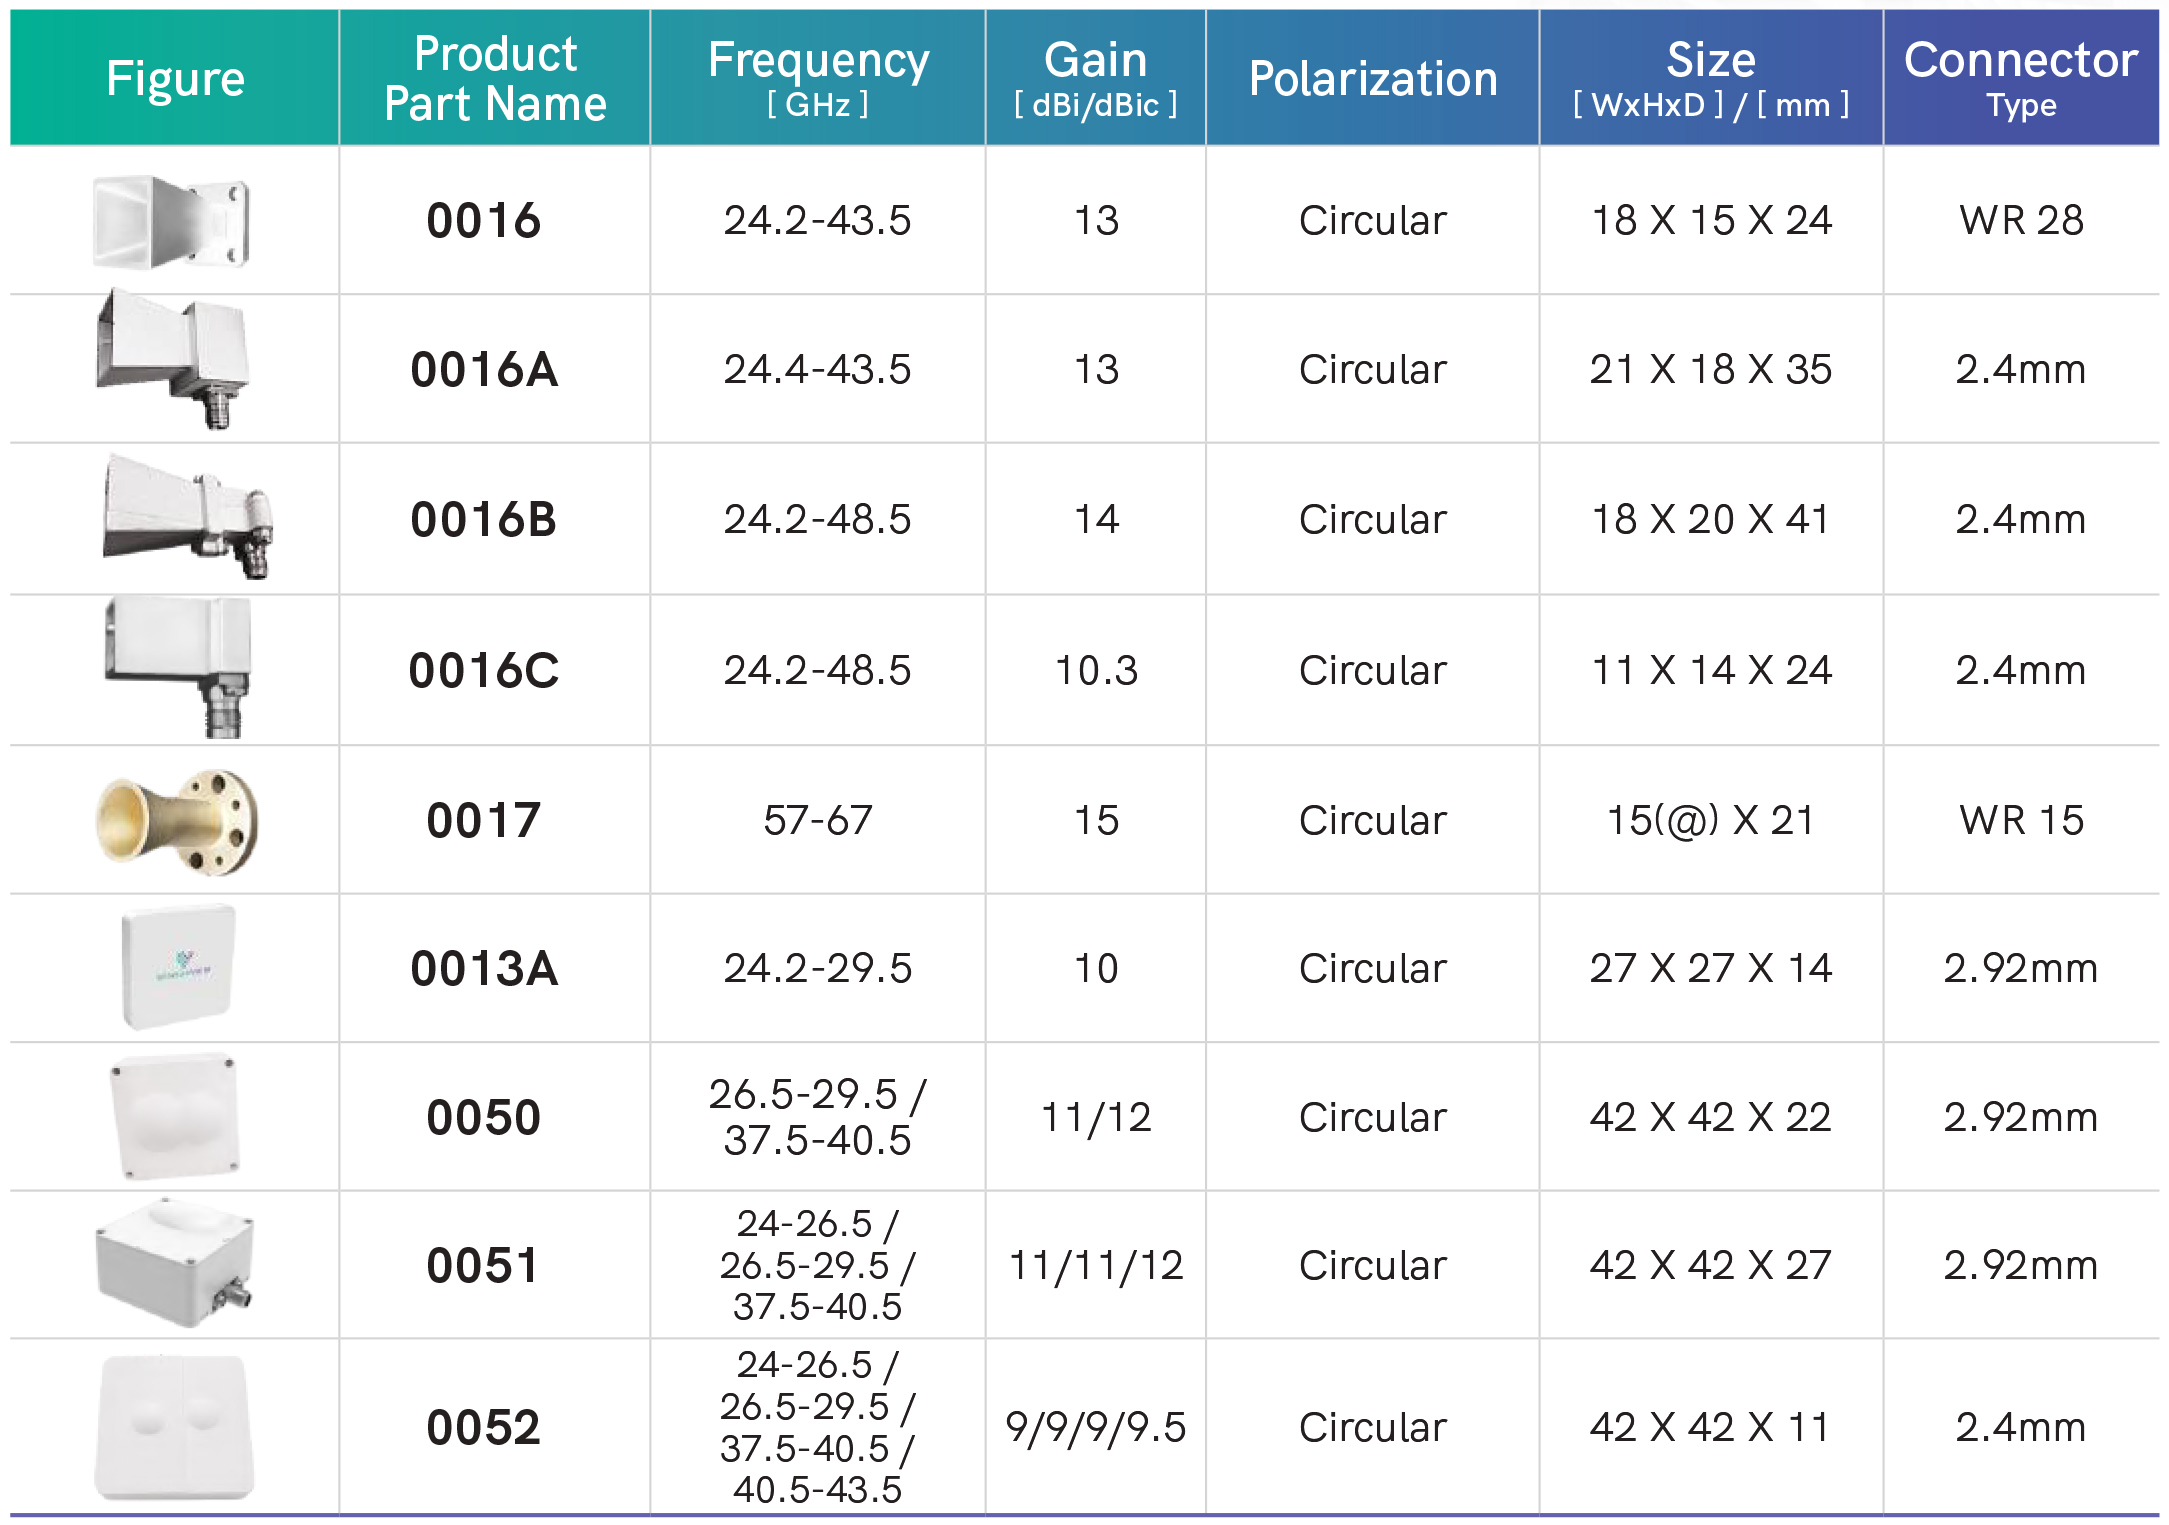Click the 0016C antenna figure
This screenshot has height=1525, width=2169.
pos(178,667)
